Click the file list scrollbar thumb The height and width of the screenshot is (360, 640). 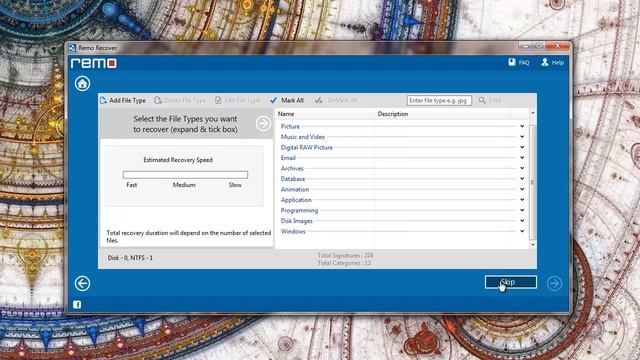(x=532, y=182)
